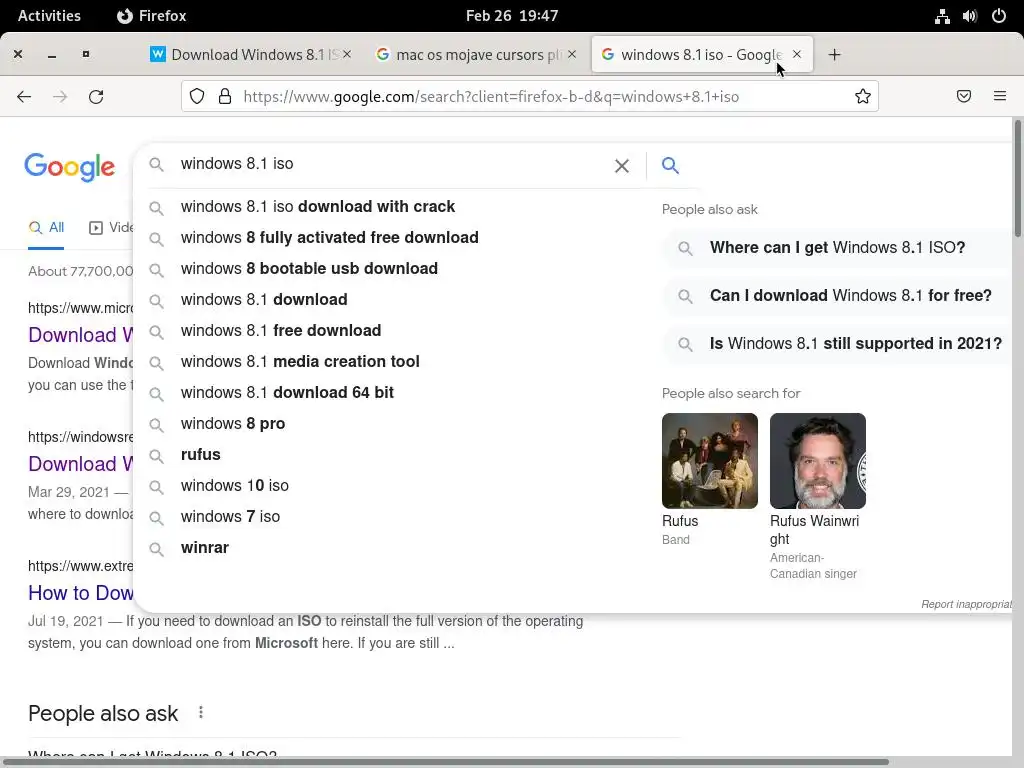Screen dimensions: 1024x768
Task: Go back using the browser back arrow
Action: pyautogui.click(x=24, y=97)
